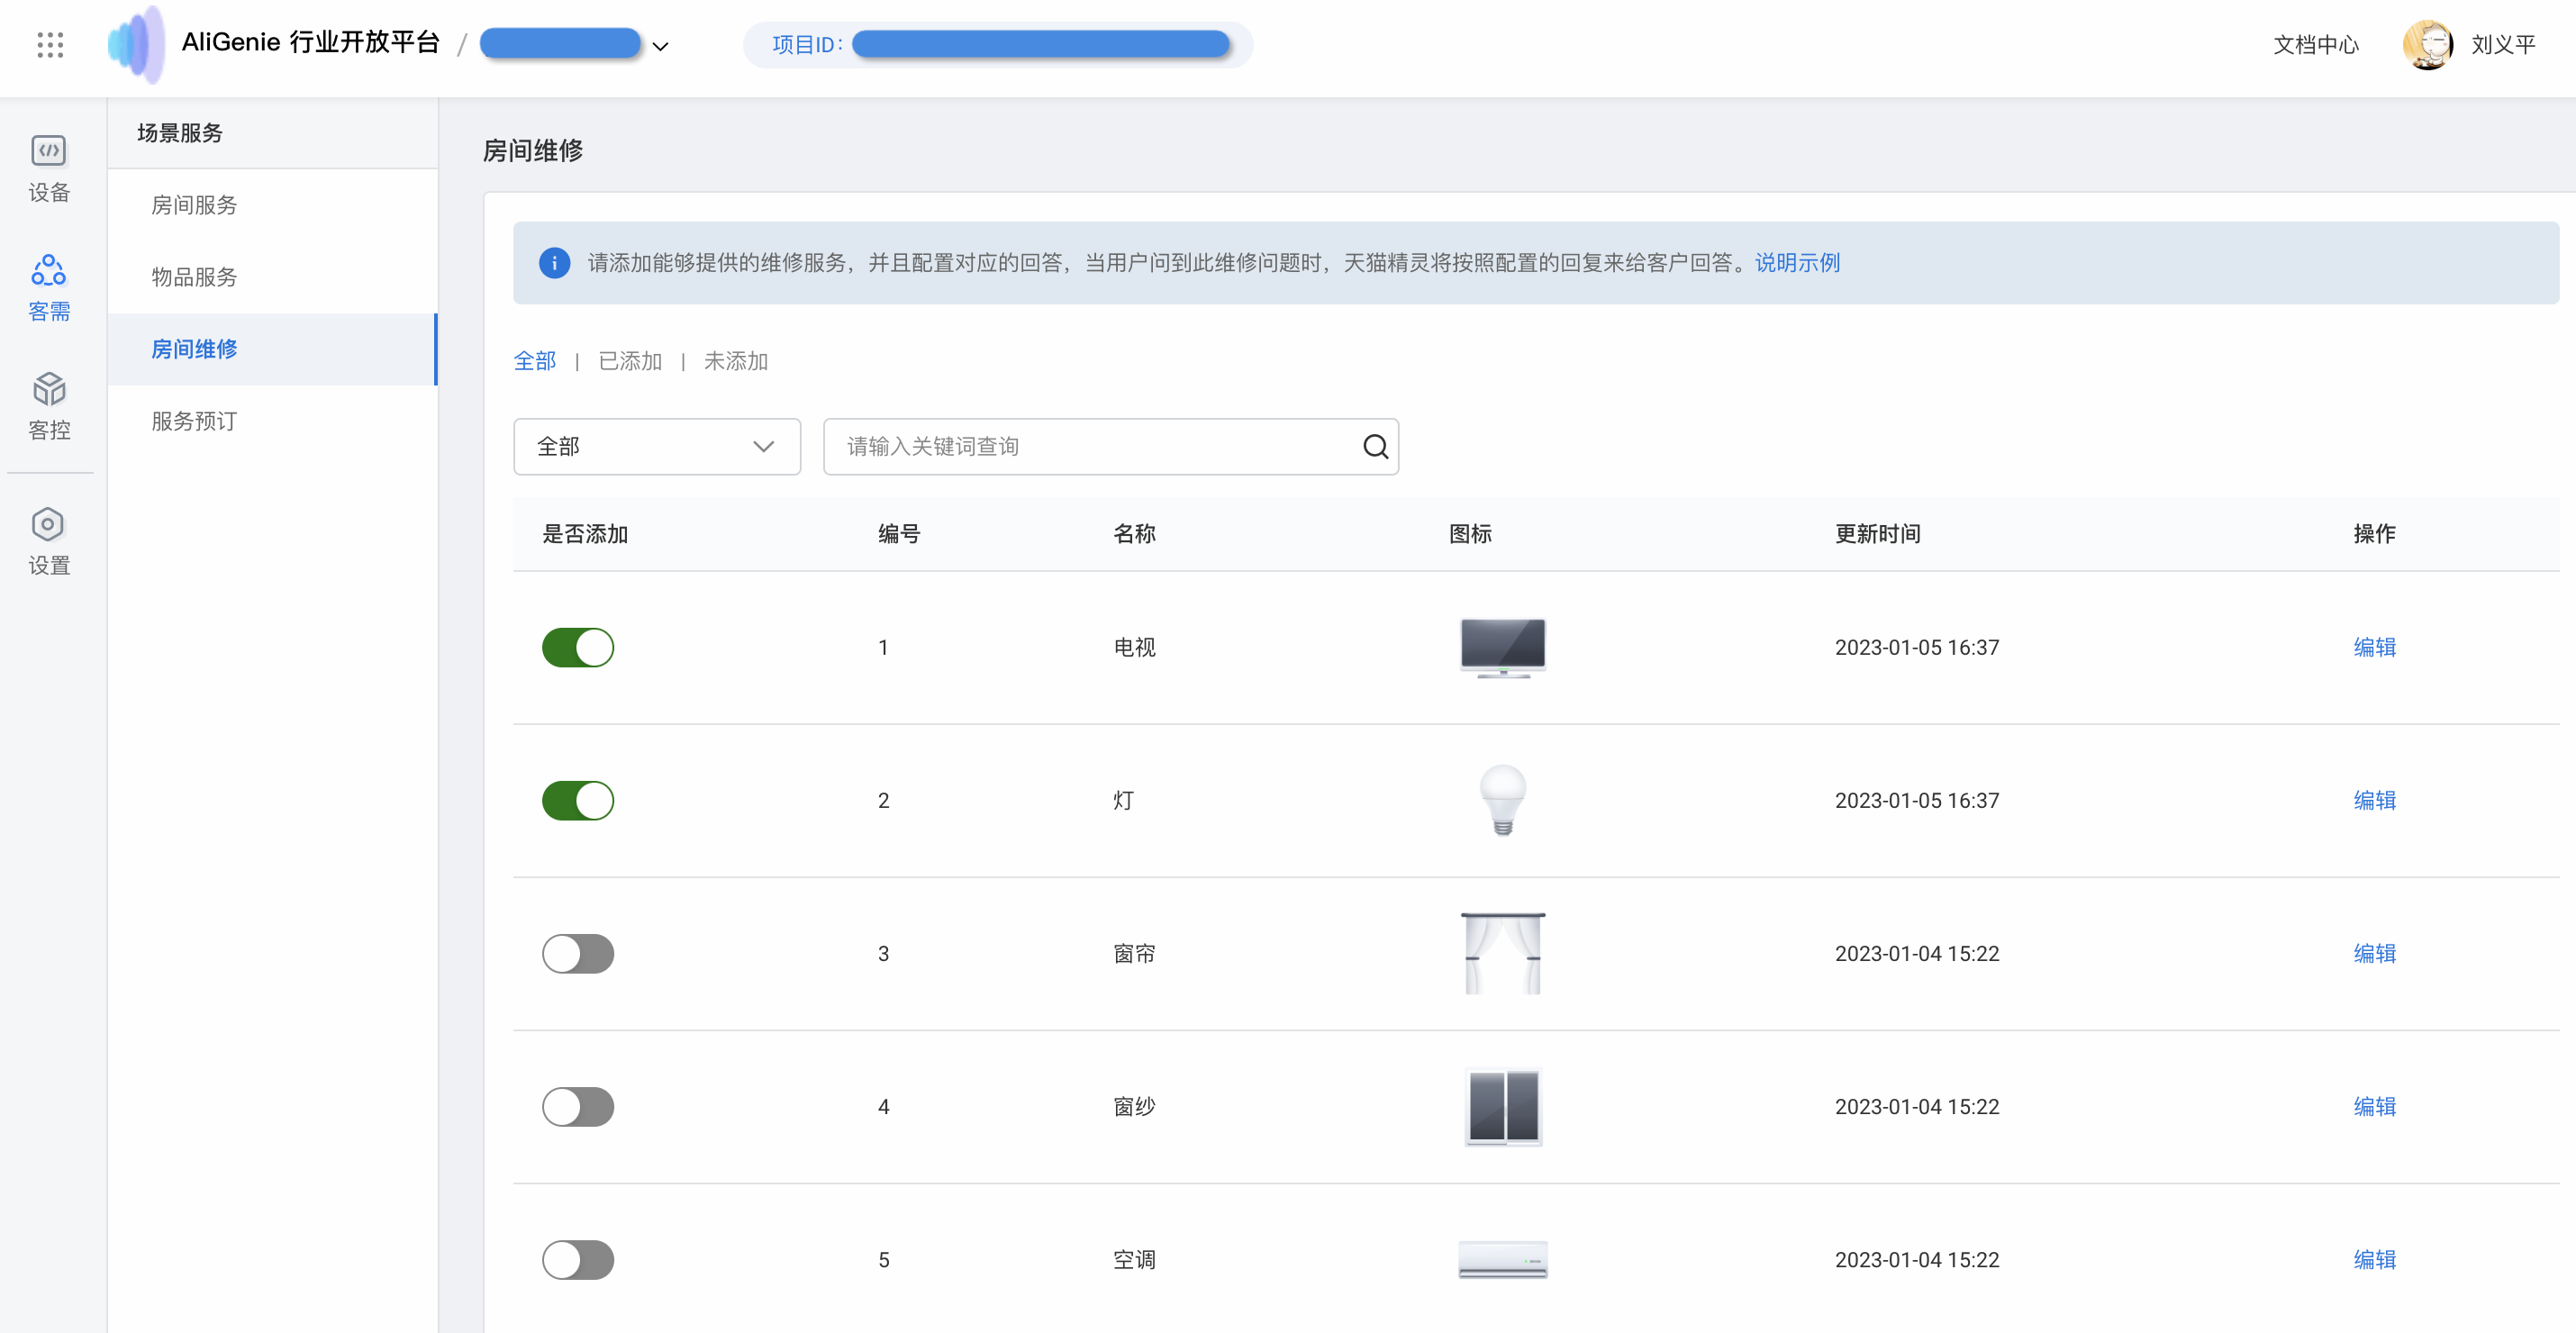Switch to the 全部 filter tab
This screenshot has height=1333, width=2576.
tap(535, 361)
